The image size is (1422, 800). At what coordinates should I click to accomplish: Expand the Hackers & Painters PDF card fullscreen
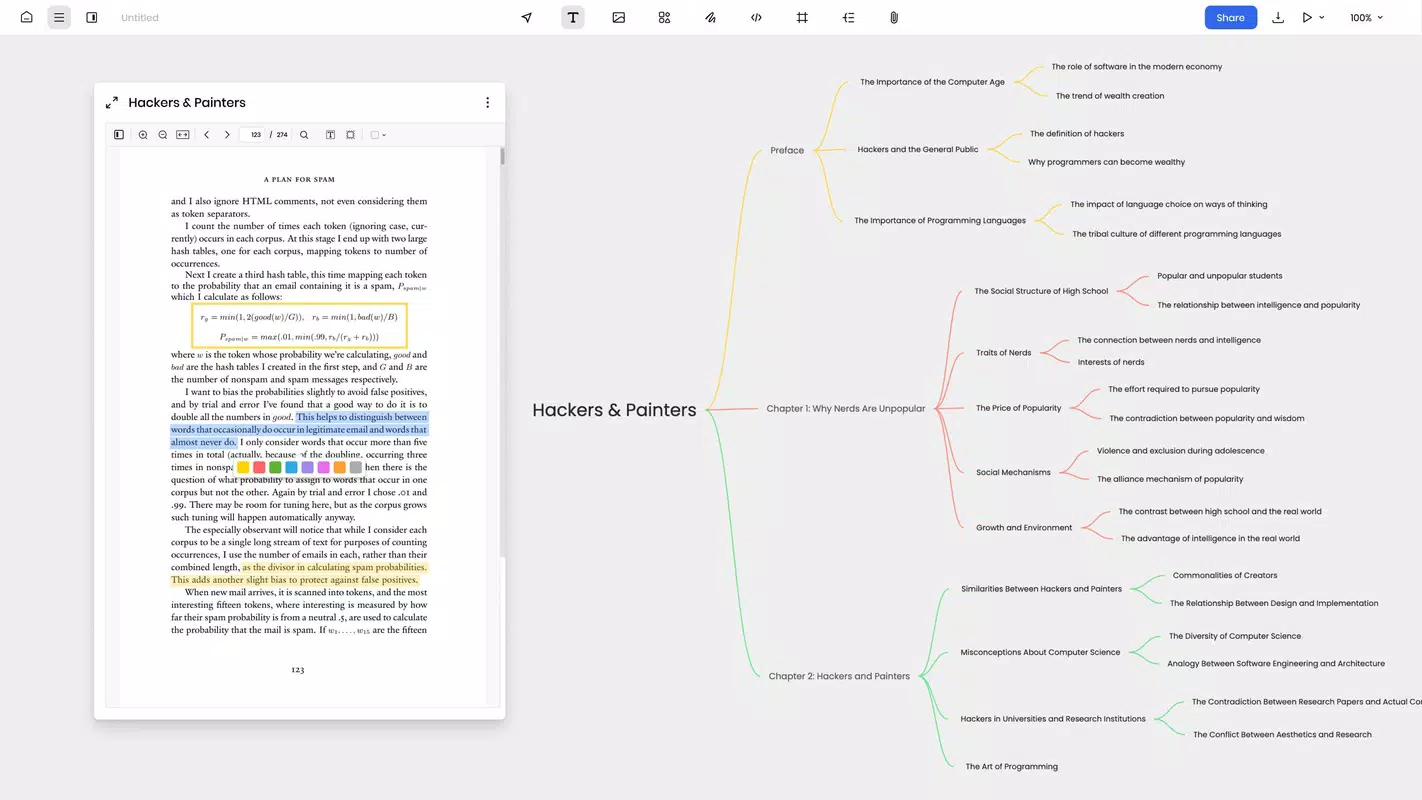point(112,102)
